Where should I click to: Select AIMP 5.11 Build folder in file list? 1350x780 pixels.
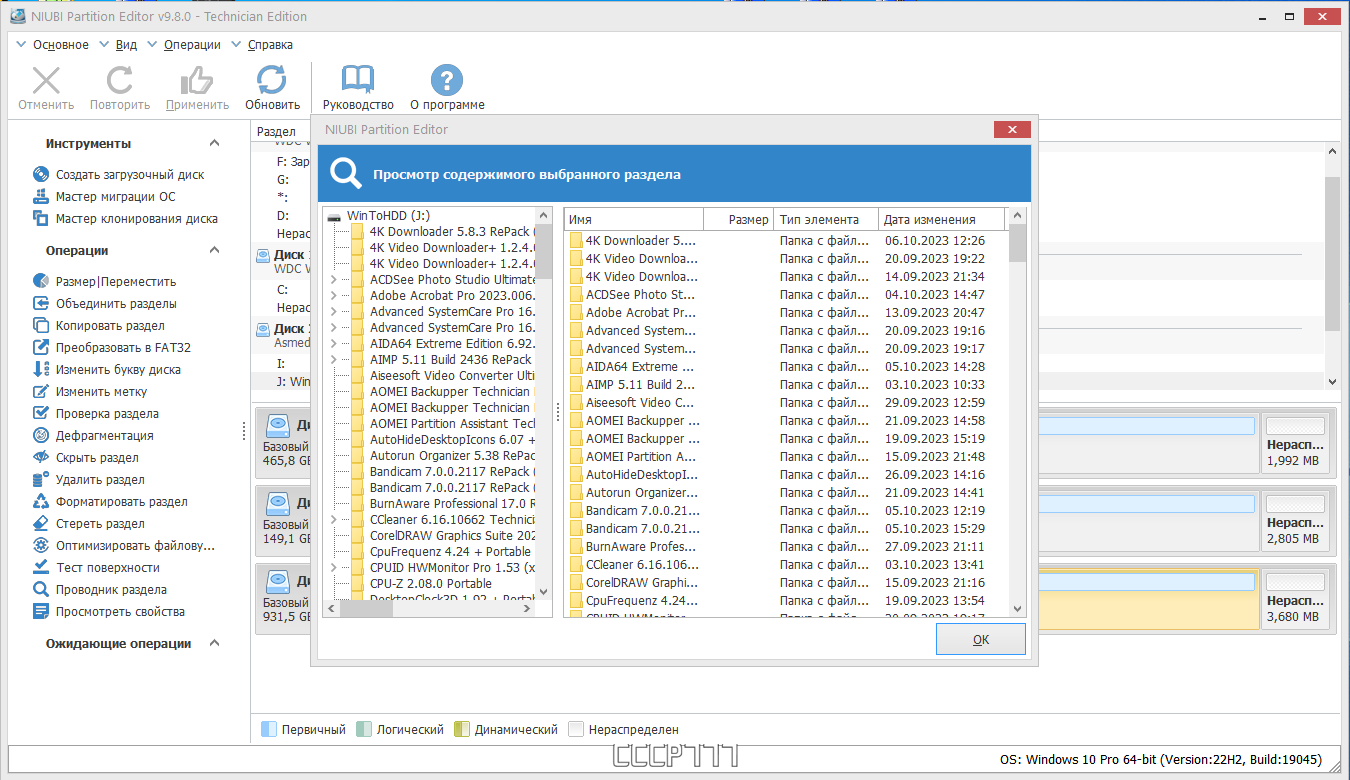(x=640, y=384)
